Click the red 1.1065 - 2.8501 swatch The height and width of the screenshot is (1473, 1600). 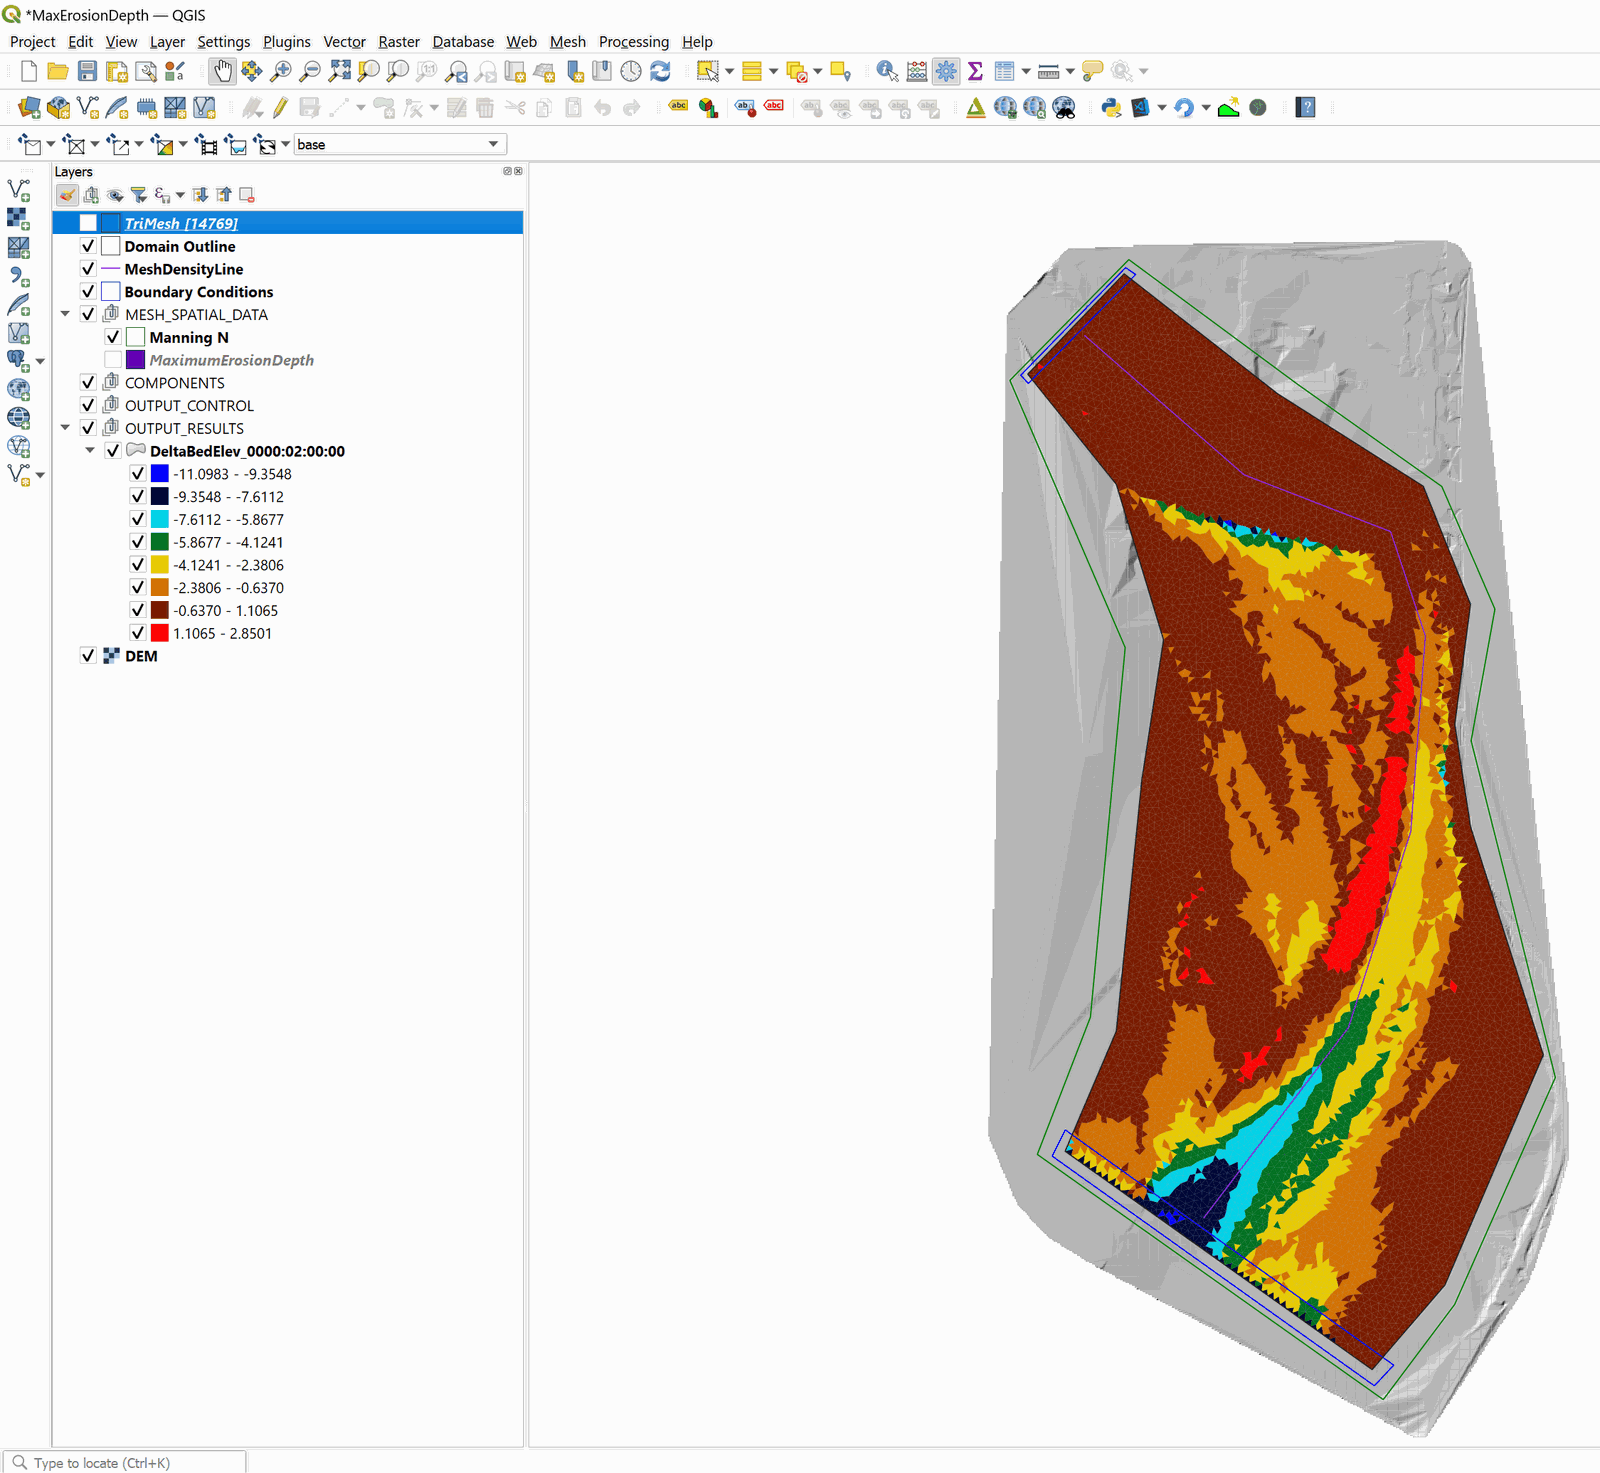pos(160,633)
